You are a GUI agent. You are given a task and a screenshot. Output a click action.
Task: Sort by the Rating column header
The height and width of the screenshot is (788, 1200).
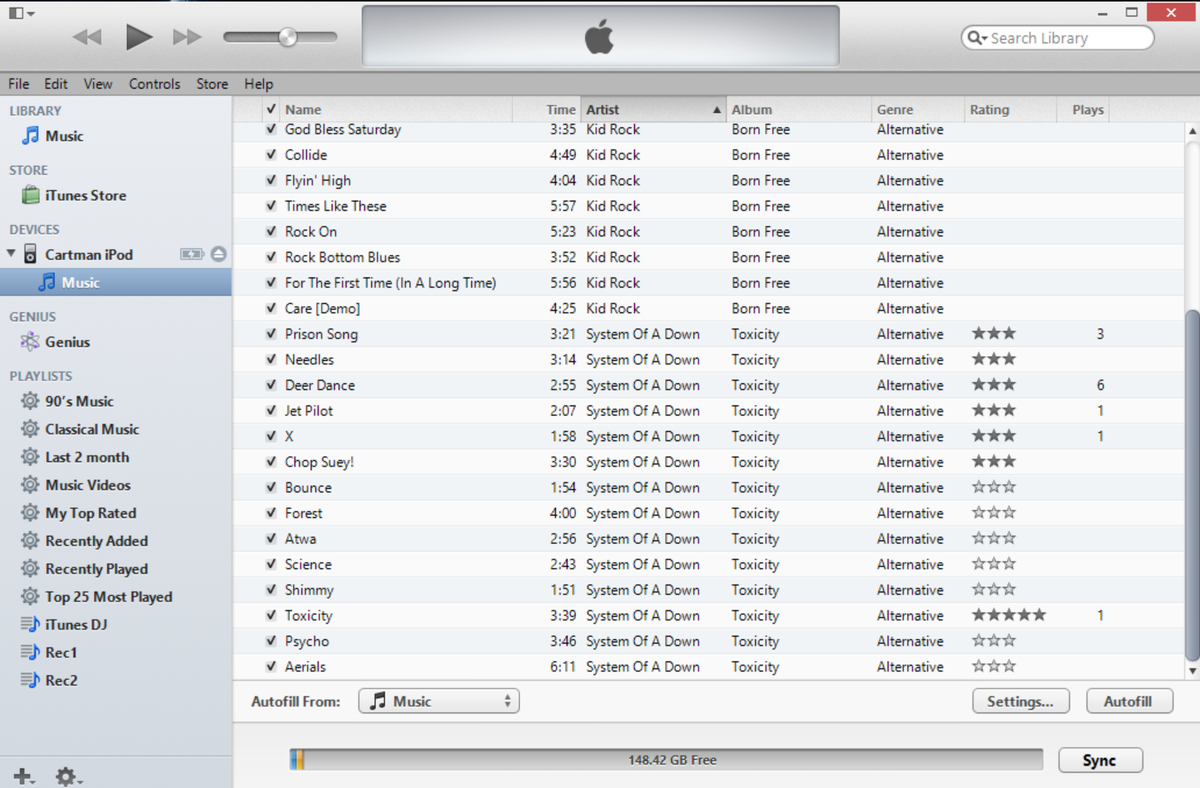(x=1010, y=110)
